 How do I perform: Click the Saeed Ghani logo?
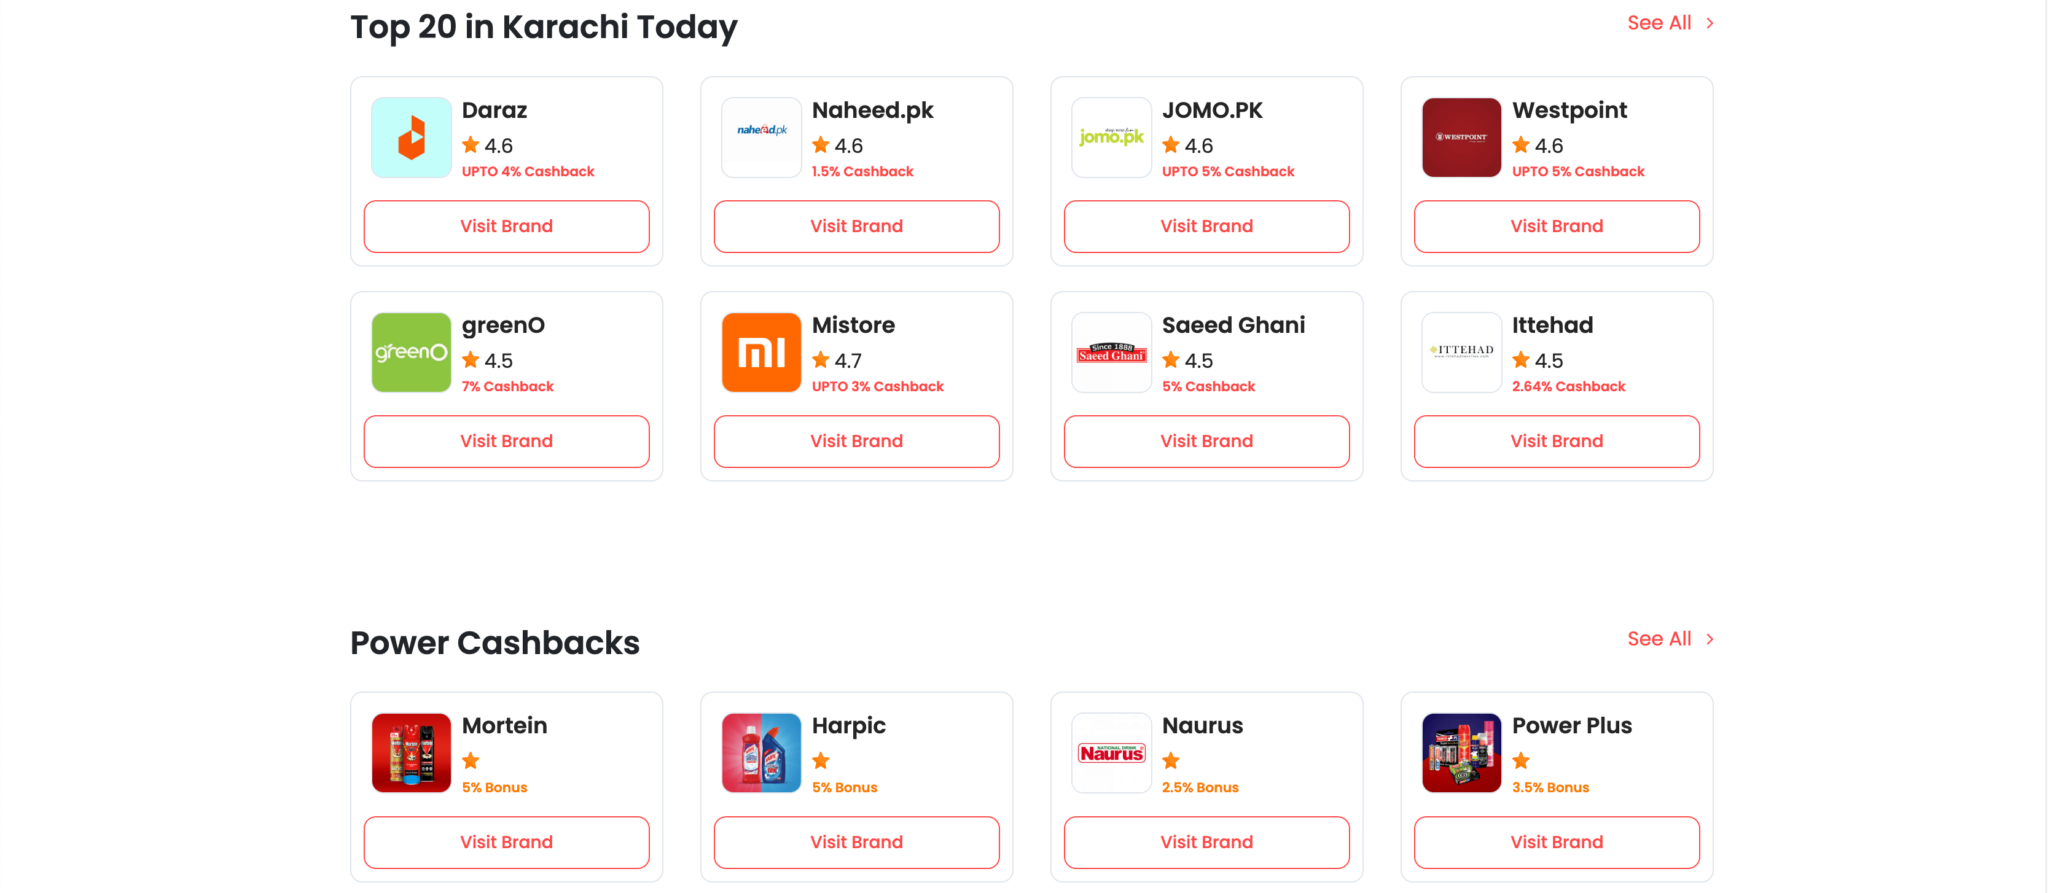point(1111,352)
